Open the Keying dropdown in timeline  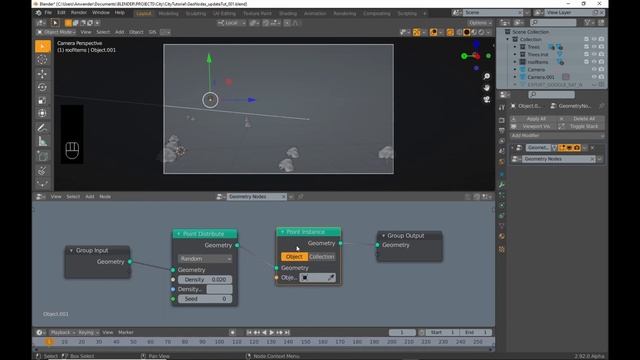pos(88,333)
